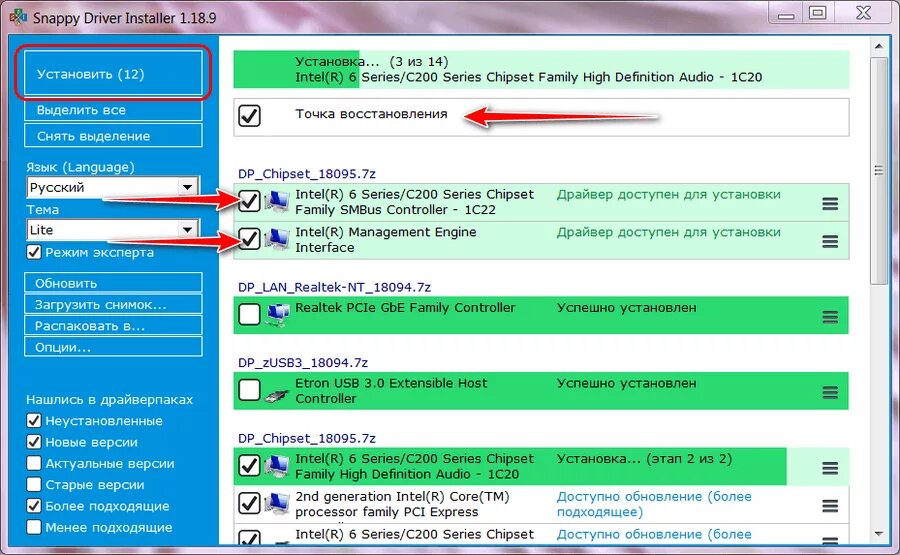The width and height of the screenshot is (900, 555).
Task: Check Etron USB 3.0 Host Controller checkbox
Action: tap(249, 390)
